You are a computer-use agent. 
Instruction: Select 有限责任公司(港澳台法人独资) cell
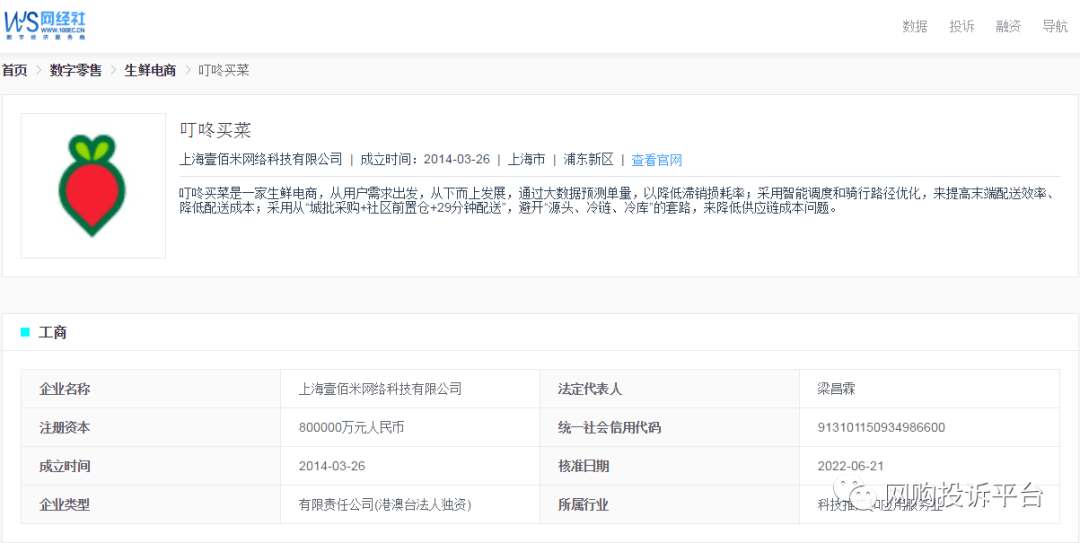point(410,504)
